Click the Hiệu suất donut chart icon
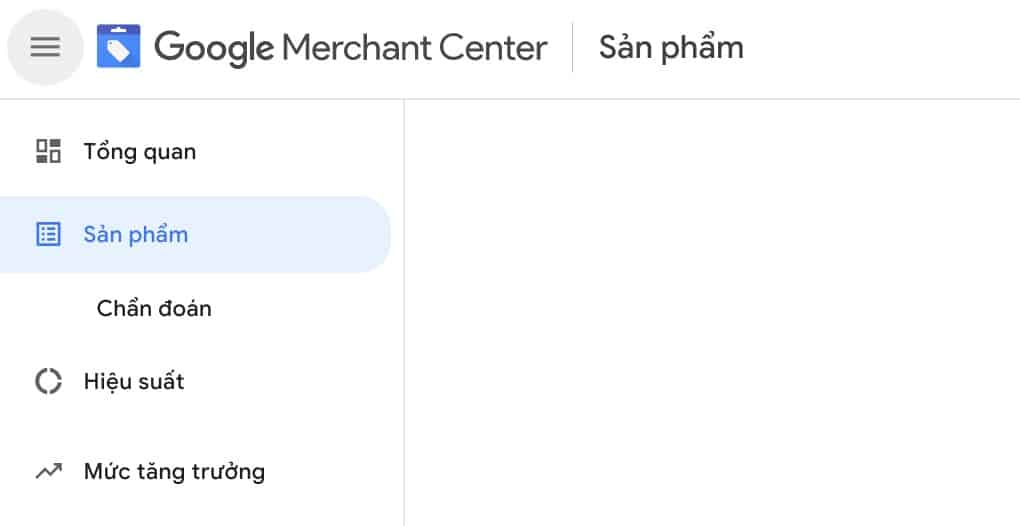1020x526 pixels. [48, 382]
